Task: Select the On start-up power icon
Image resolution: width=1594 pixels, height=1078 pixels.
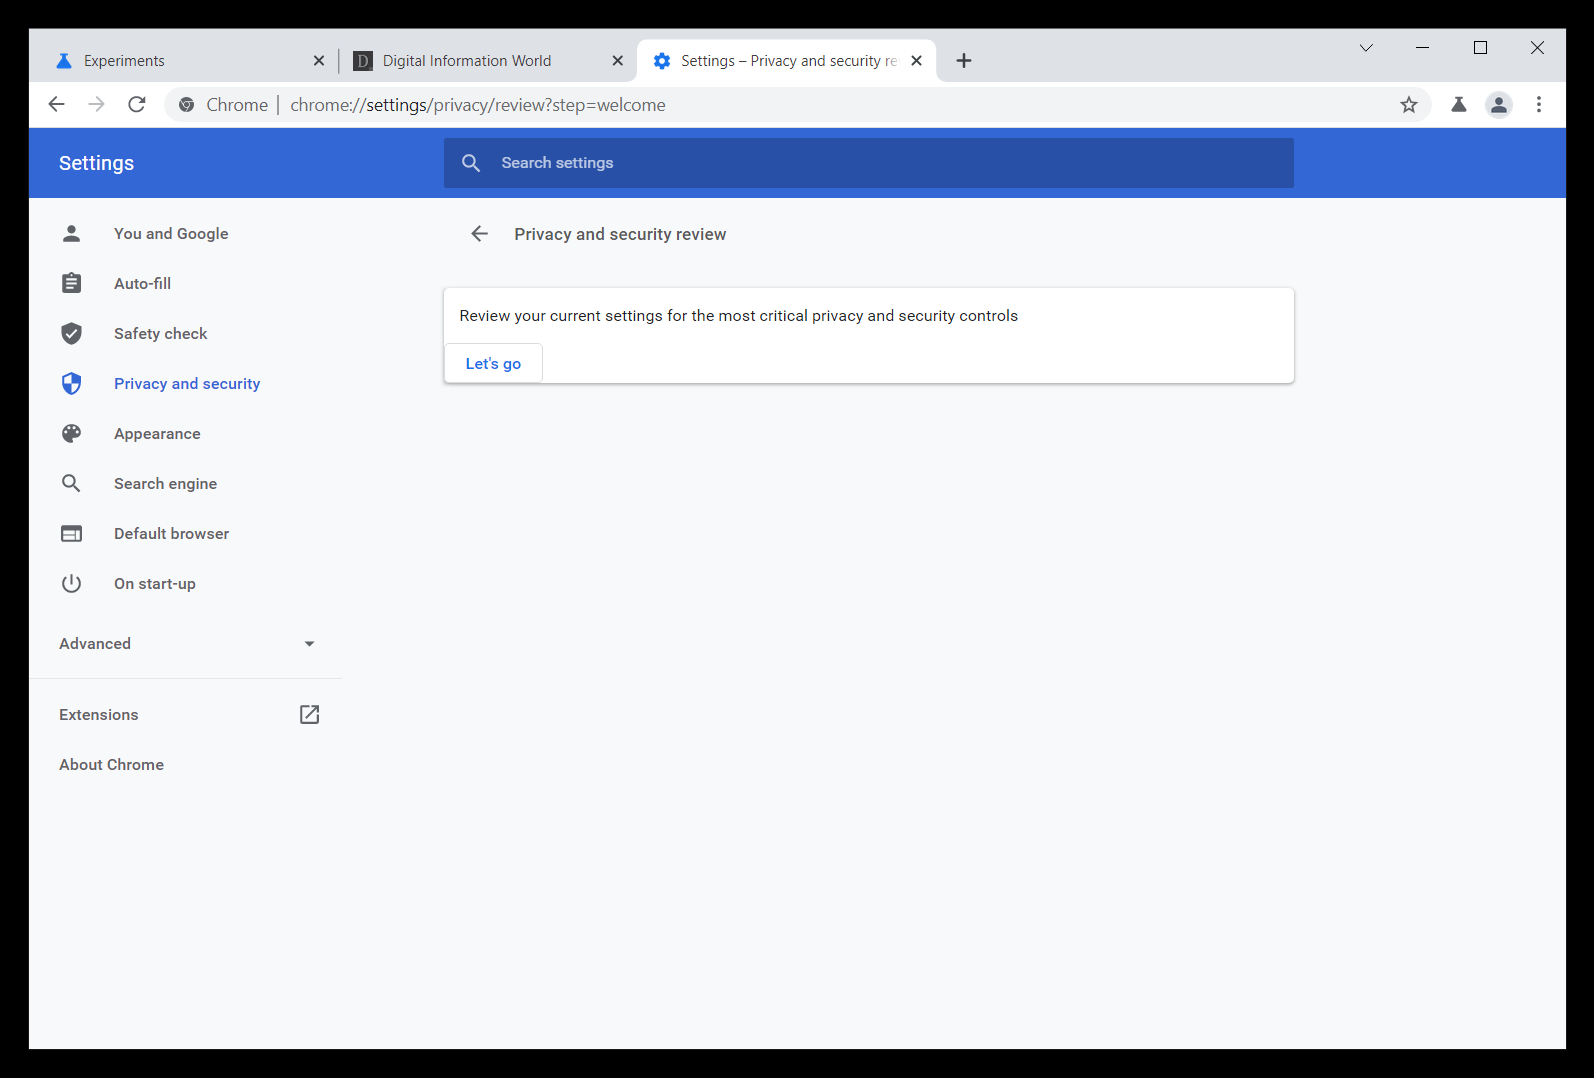Action: [71, 583]
